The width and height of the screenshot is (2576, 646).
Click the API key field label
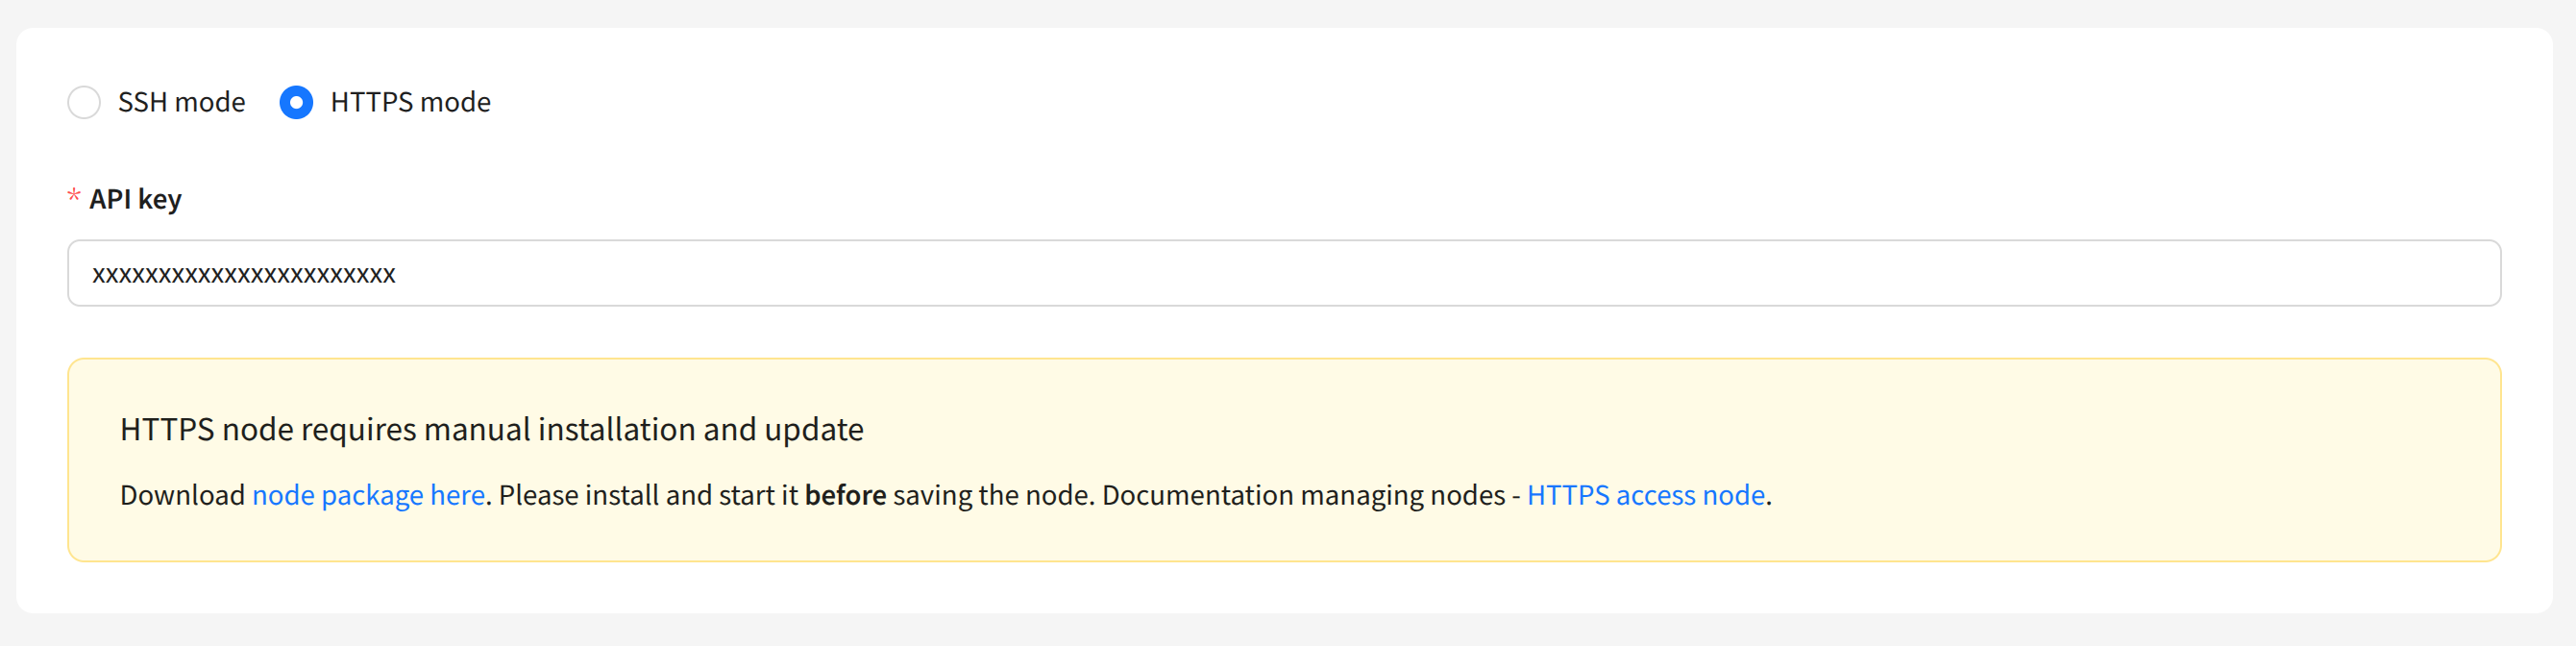(x=135, y=199)
